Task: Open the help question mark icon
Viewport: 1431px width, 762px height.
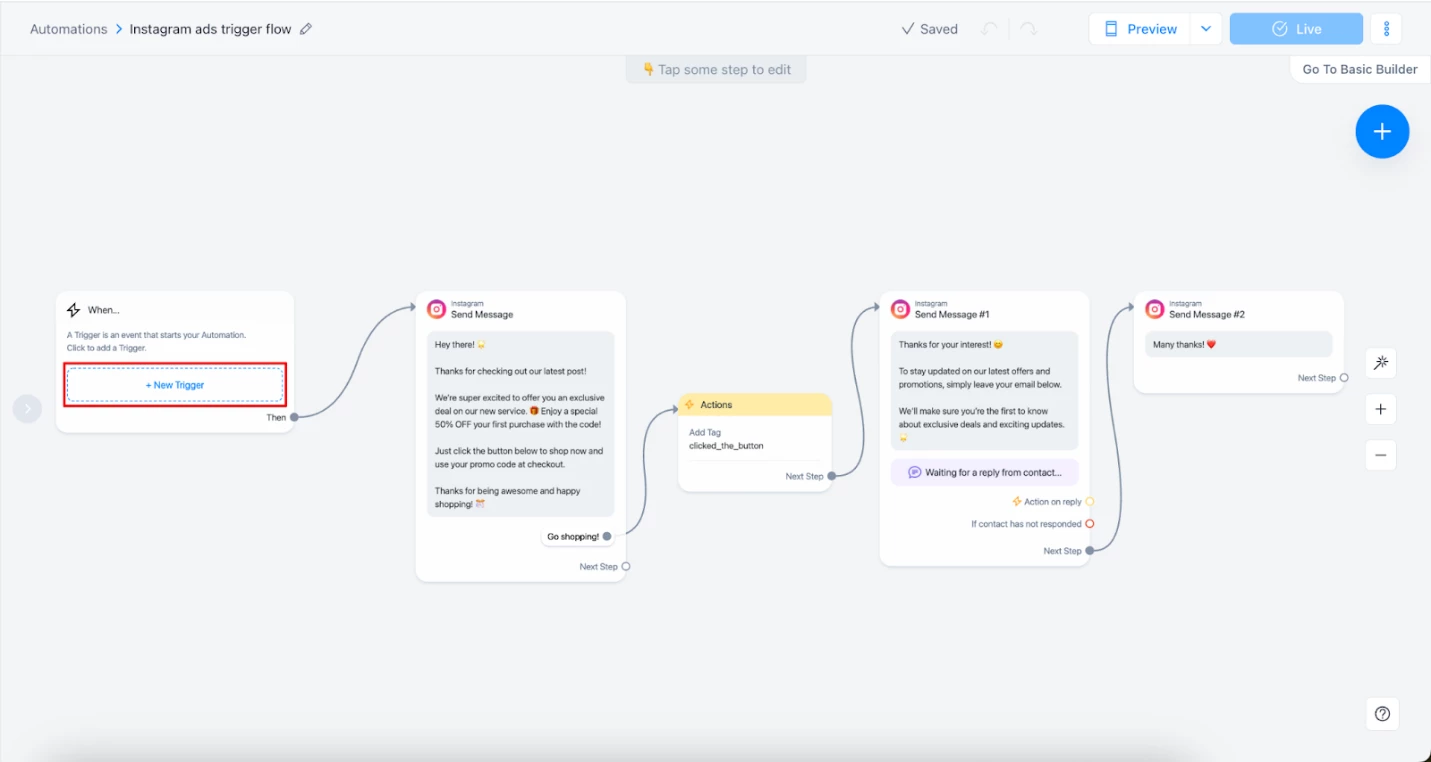Action: pos(1382,714)
